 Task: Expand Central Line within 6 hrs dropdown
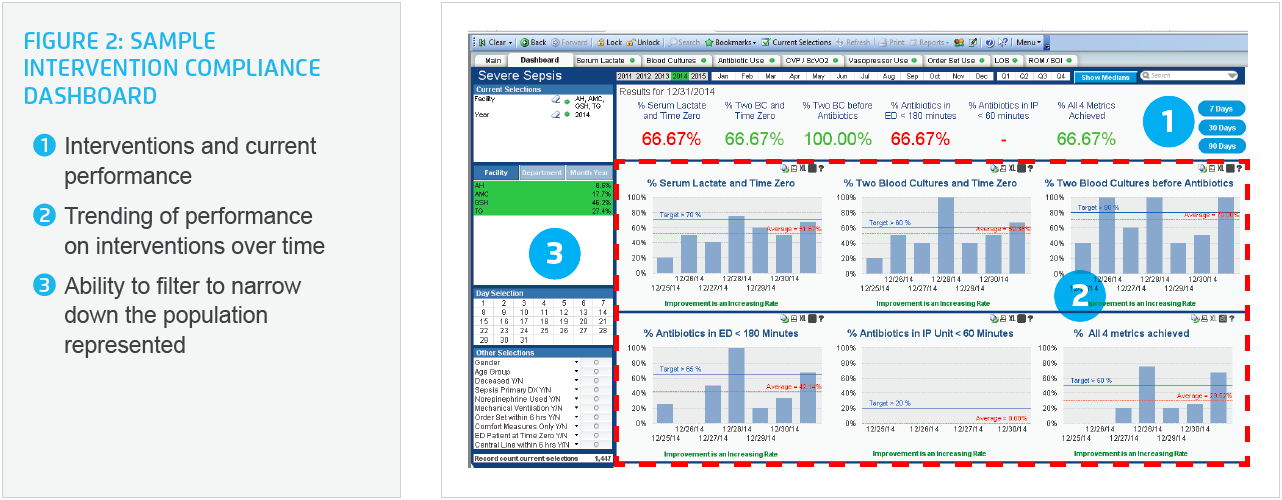coord(577,444)
